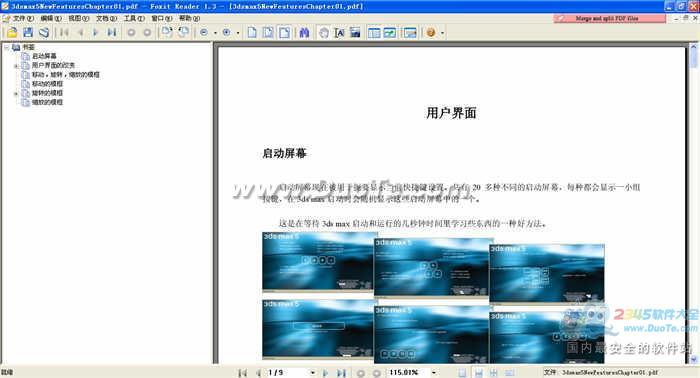Click the Print icon in toolbar

44,32
